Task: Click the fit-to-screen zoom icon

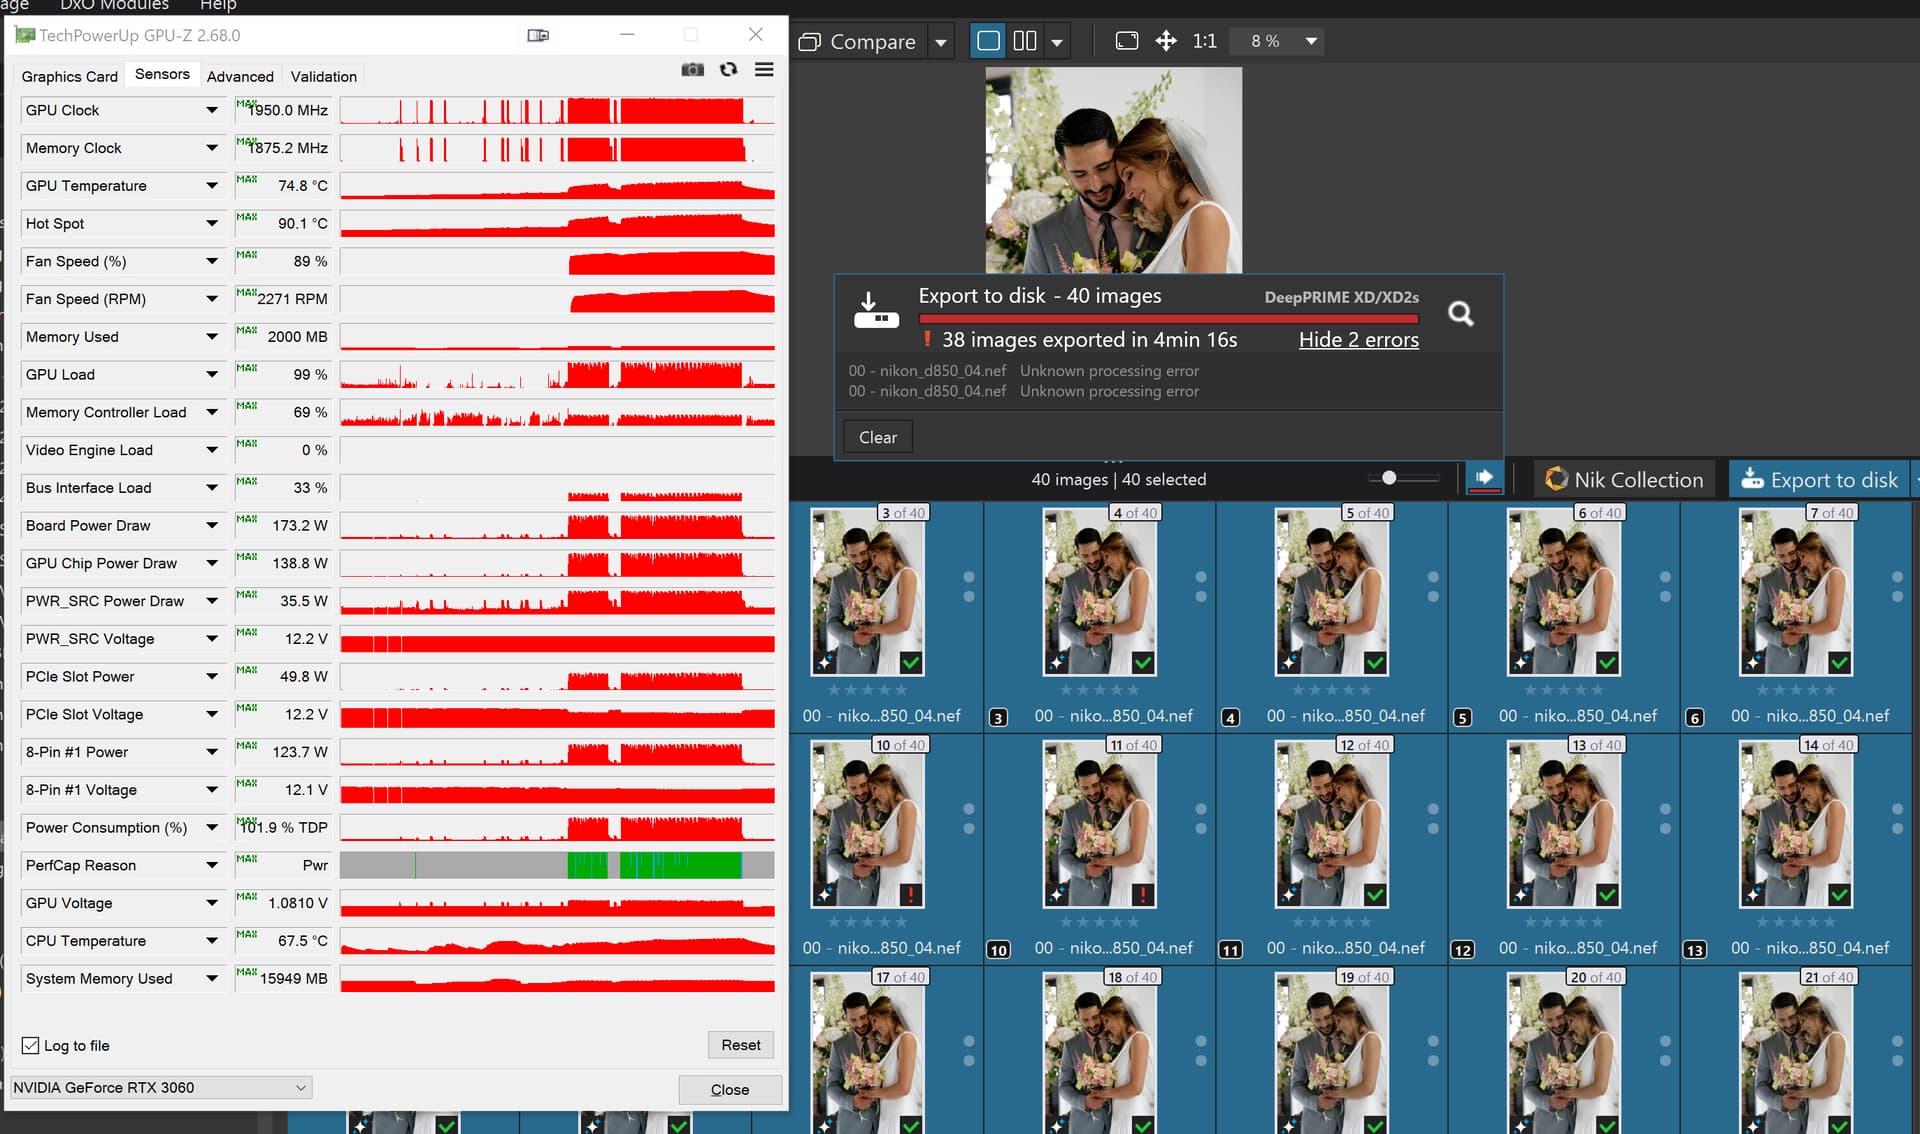Action: [1126, 41]
